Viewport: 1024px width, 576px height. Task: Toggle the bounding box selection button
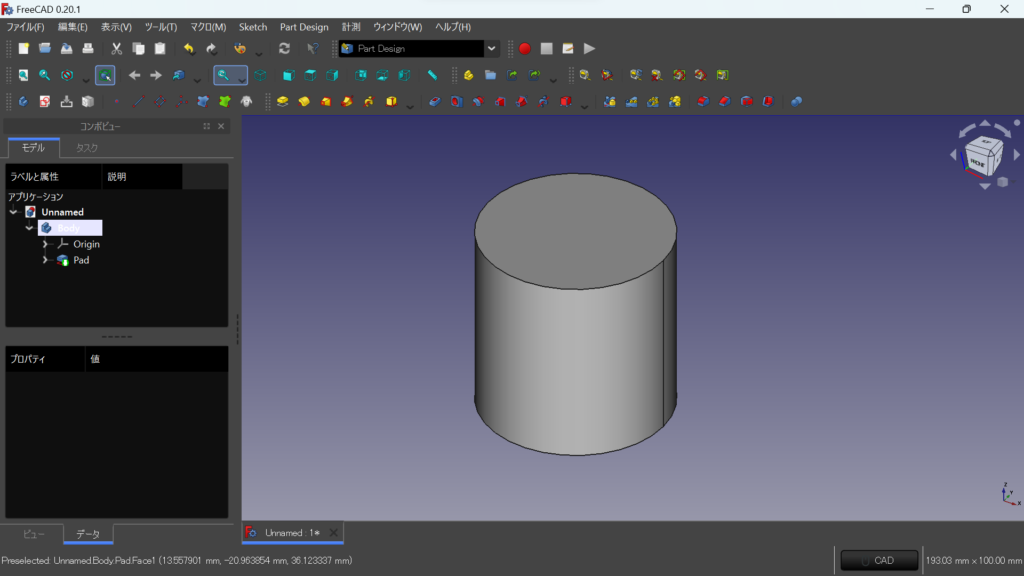[105, 75]
